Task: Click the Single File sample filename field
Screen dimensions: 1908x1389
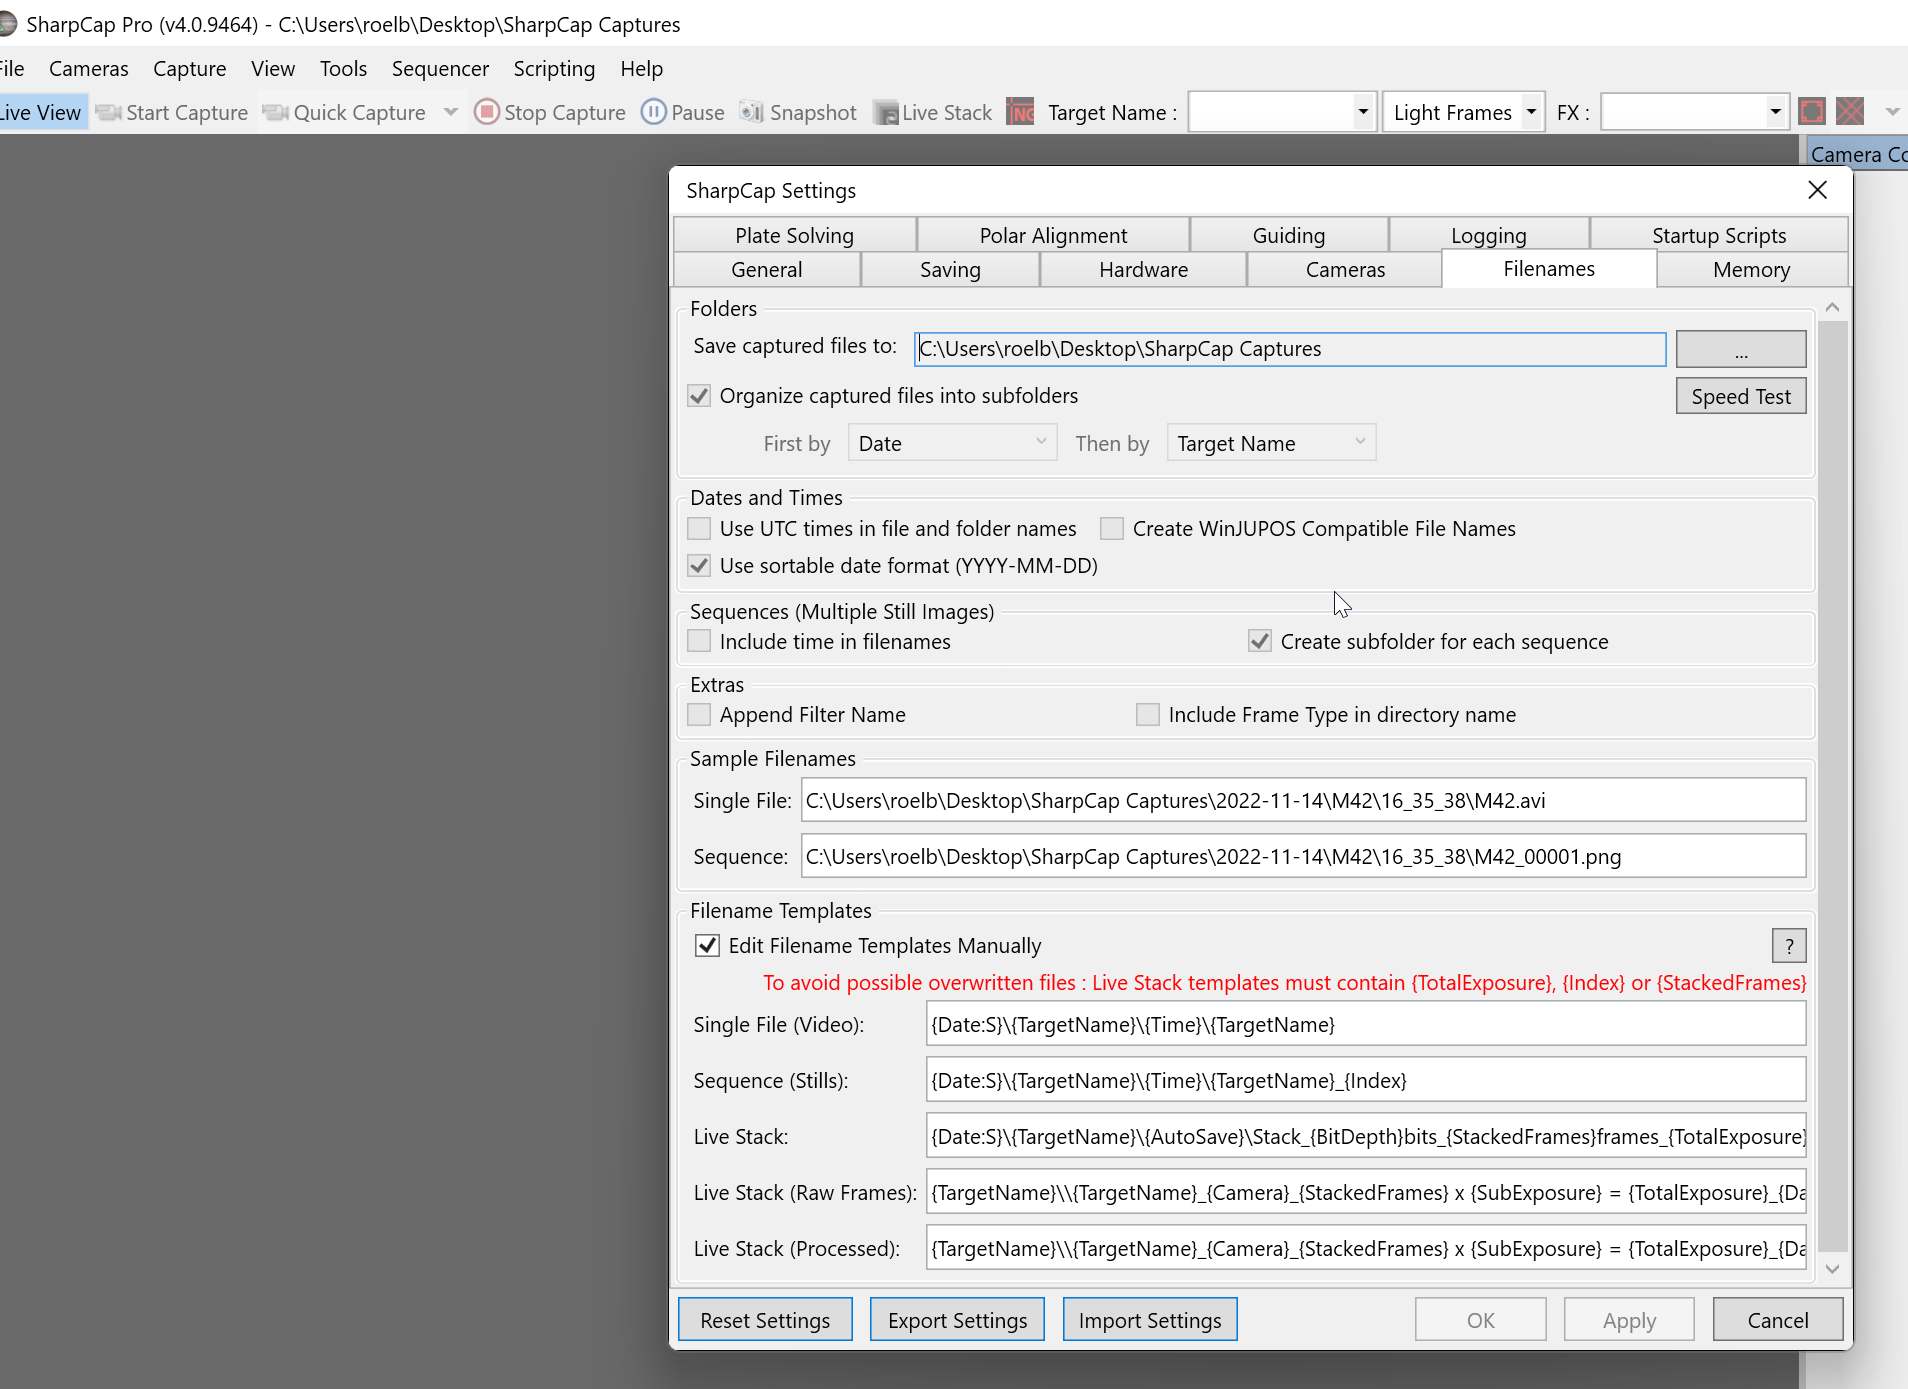Action: coord(1303,800)
